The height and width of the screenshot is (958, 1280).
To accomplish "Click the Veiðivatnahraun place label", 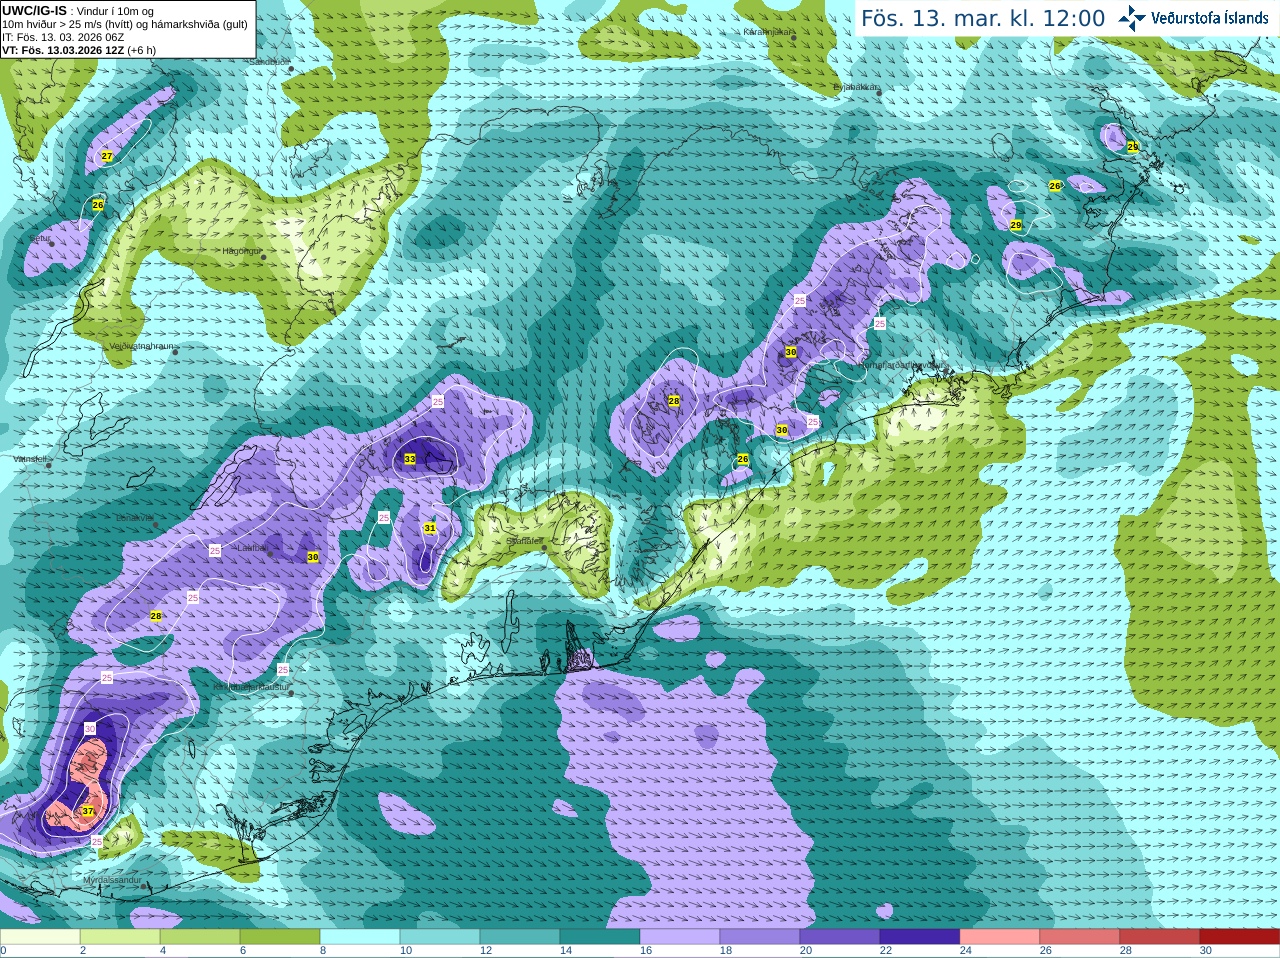I will click(x=141, y=346).
